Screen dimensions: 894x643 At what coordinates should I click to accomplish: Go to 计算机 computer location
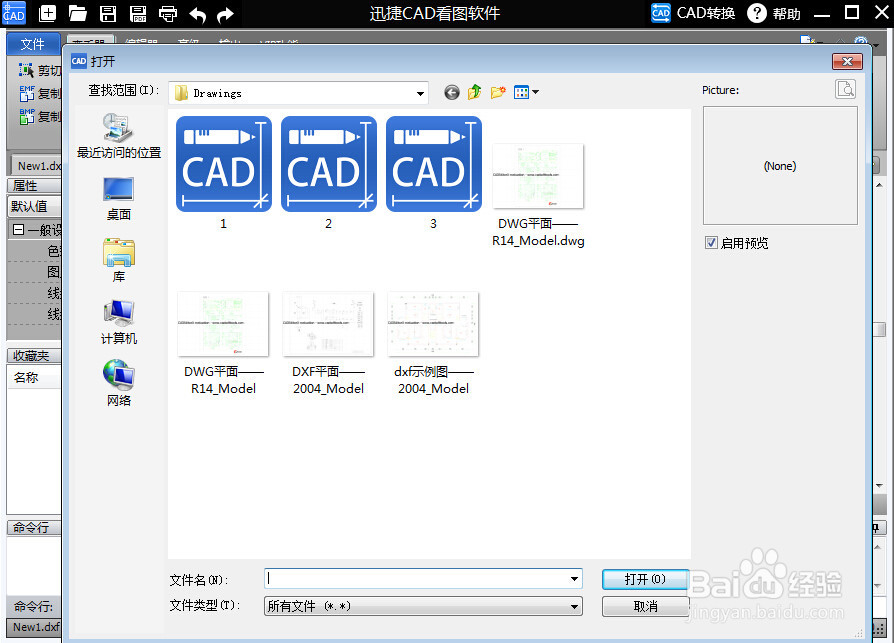point(119,323)
